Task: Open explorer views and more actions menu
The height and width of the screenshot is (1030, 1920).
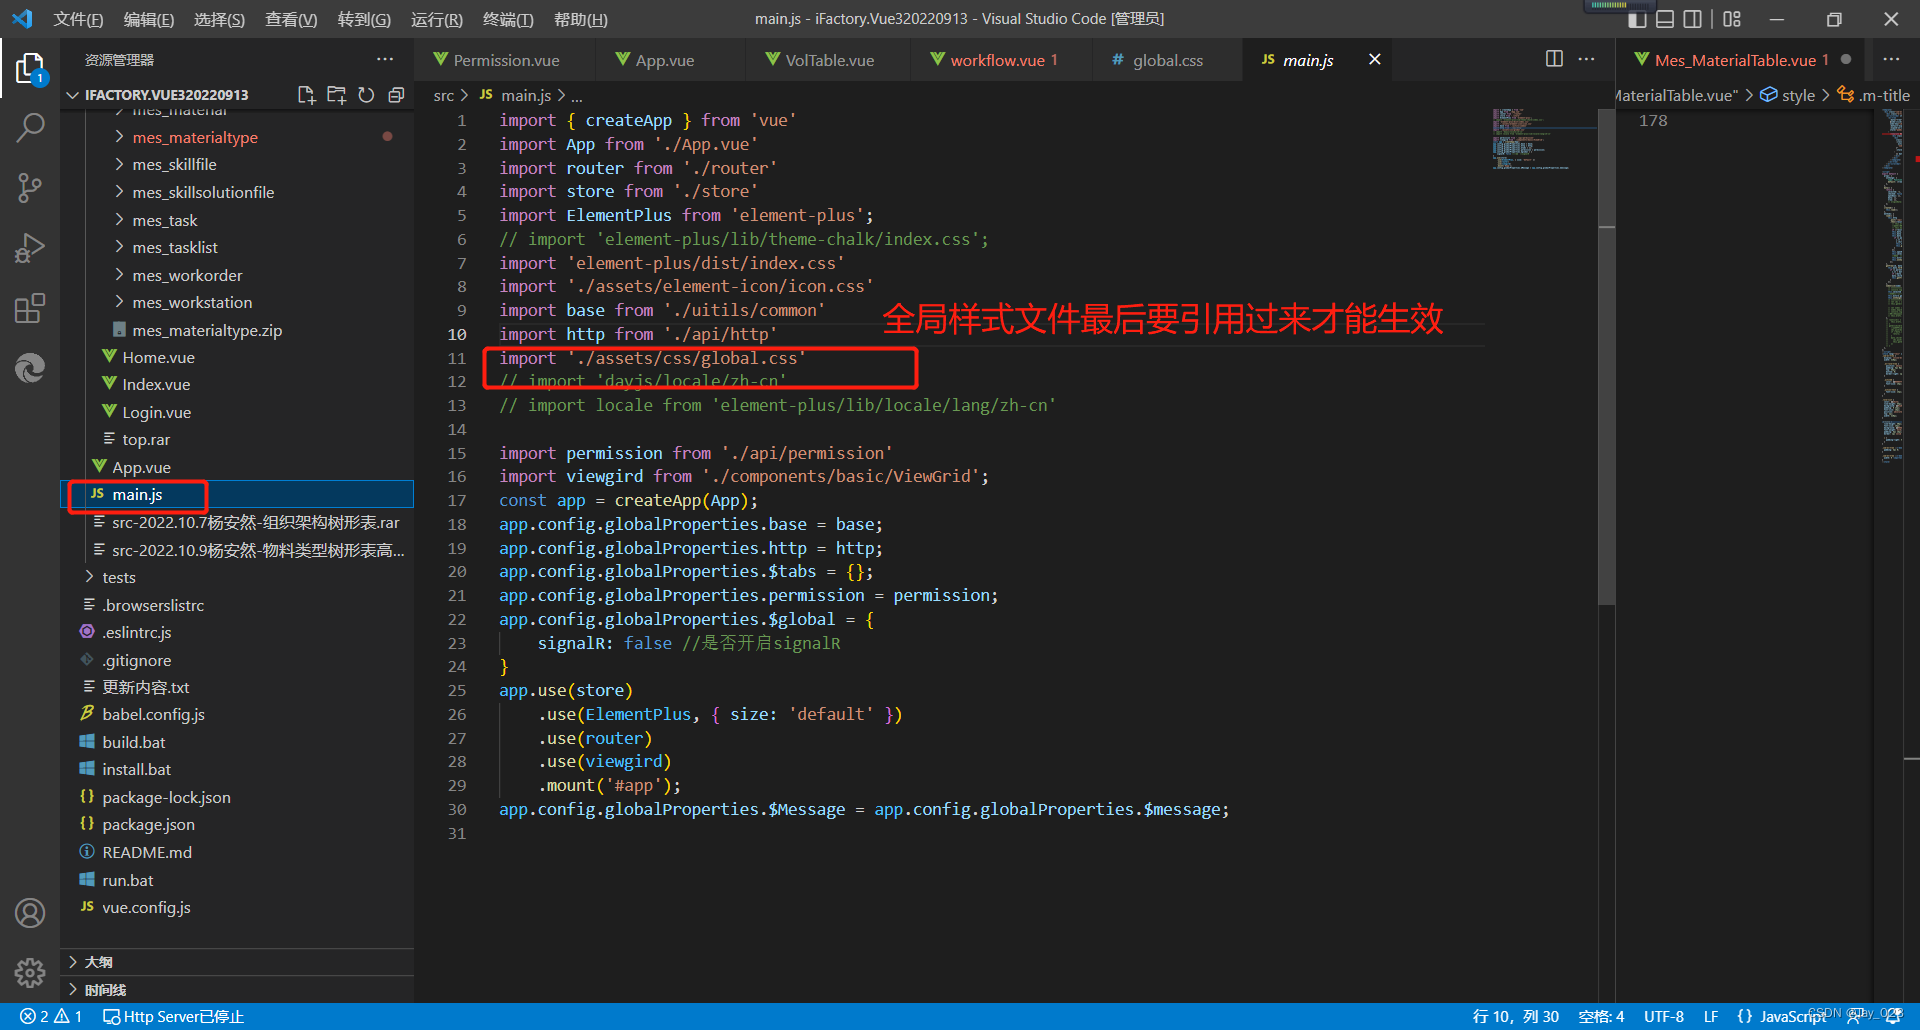Action: tap(385, 60)
